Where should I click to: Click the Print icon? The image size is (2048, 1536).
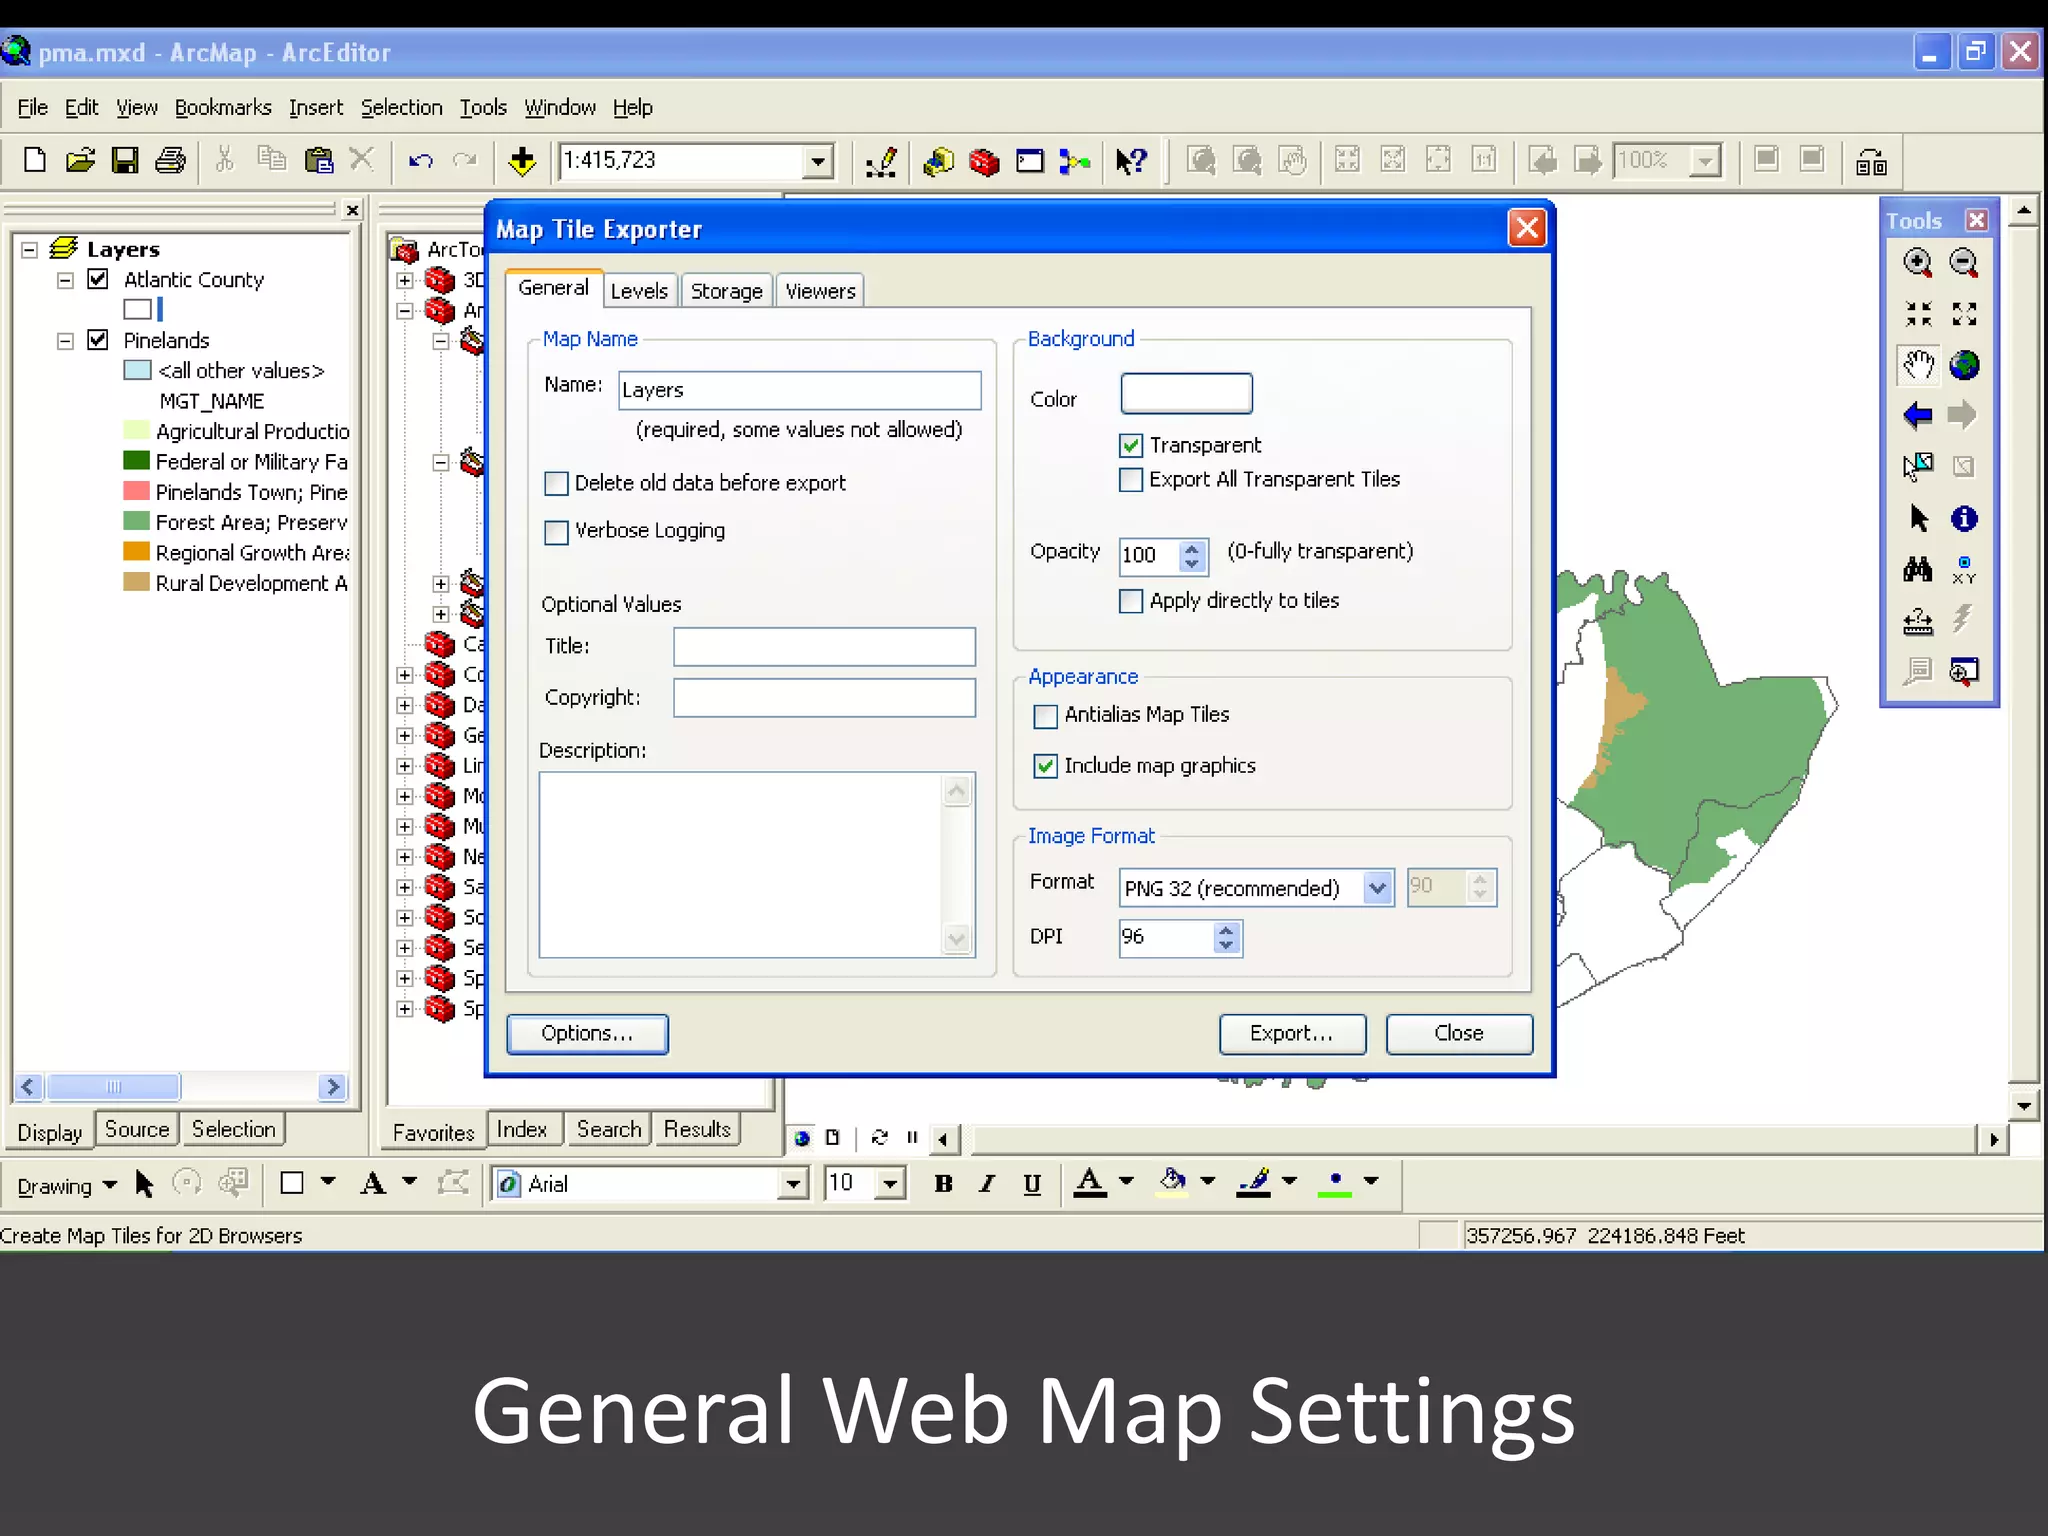[x=171, y=160]
